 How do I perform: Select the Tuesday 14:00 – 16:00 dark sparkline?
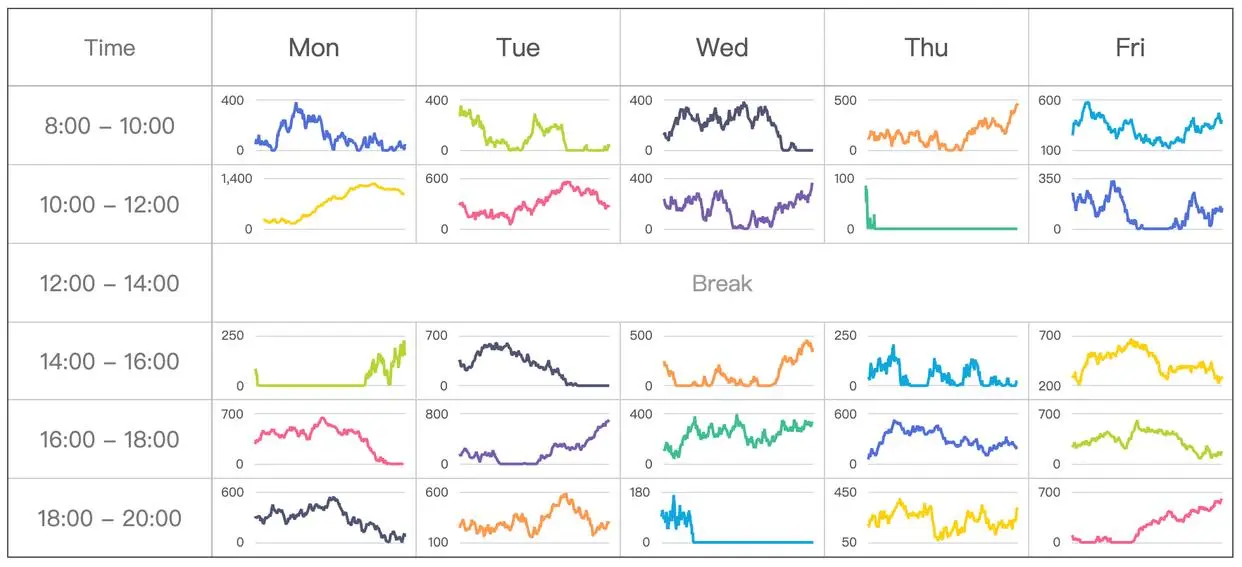point(532,362)
